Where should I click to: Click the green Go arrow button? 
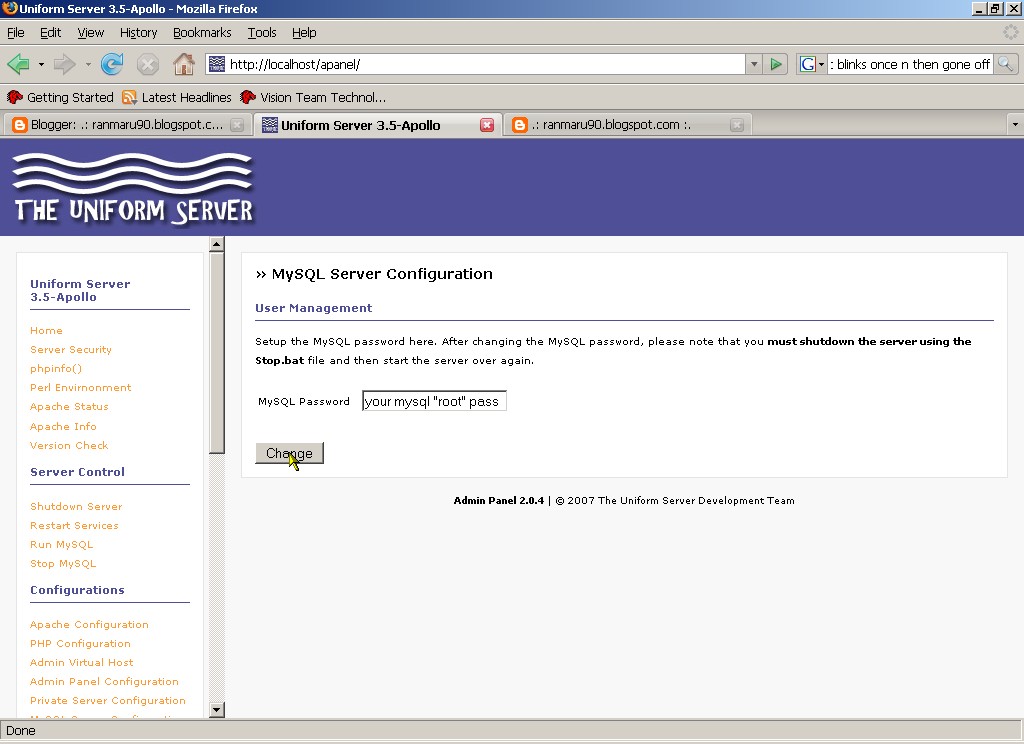[x=776, y=64]
